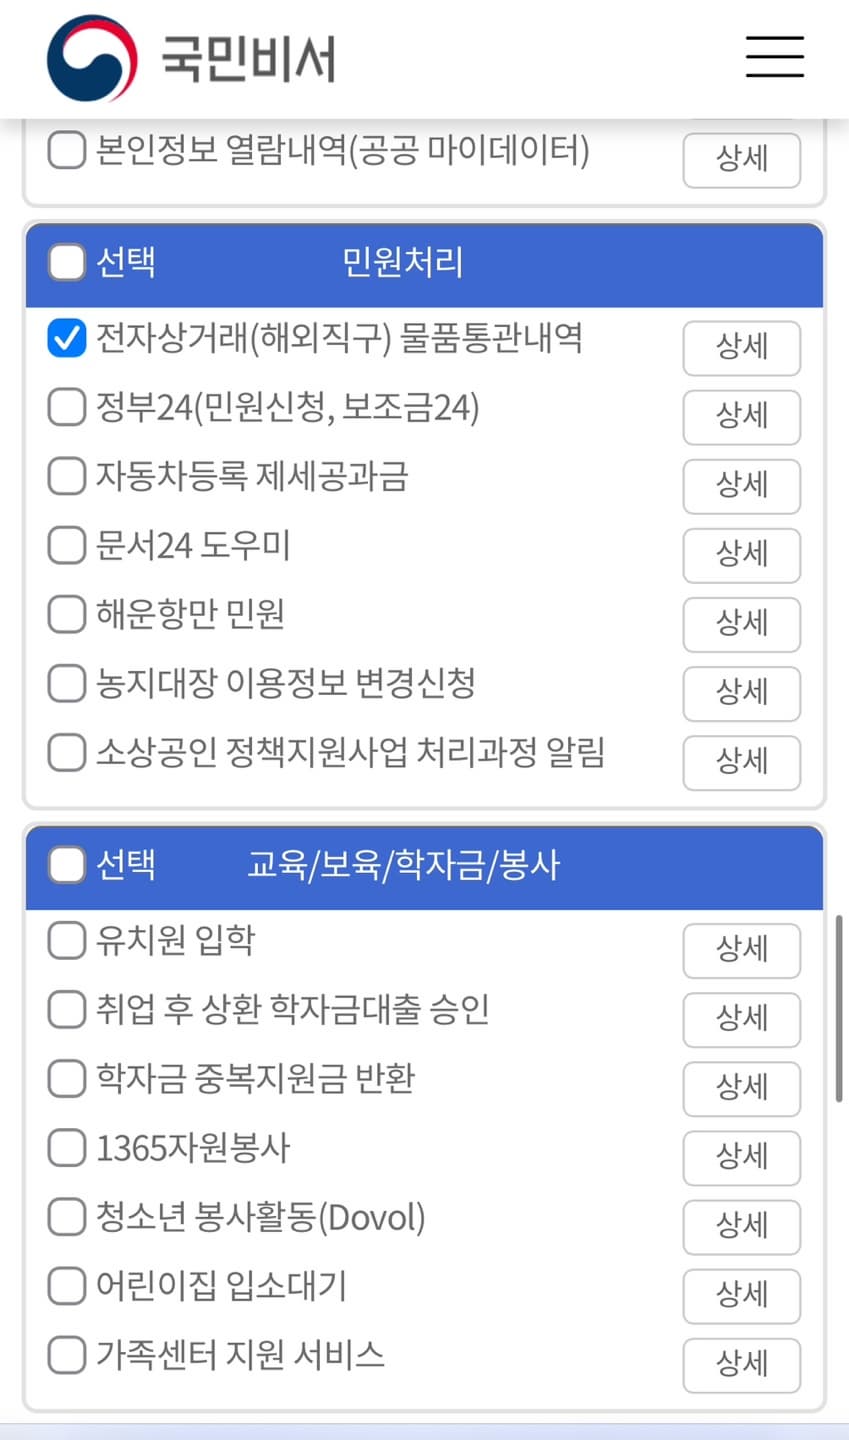849x1440 pixels.
Task: Enable 소상공인 정책지원사업 처리과정 알림
Action: coord(66,752)
